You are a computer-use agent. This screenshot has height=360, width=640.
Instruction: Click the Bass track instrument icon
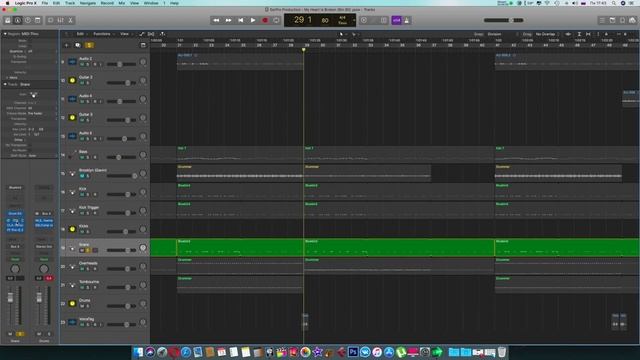(72, 155)
